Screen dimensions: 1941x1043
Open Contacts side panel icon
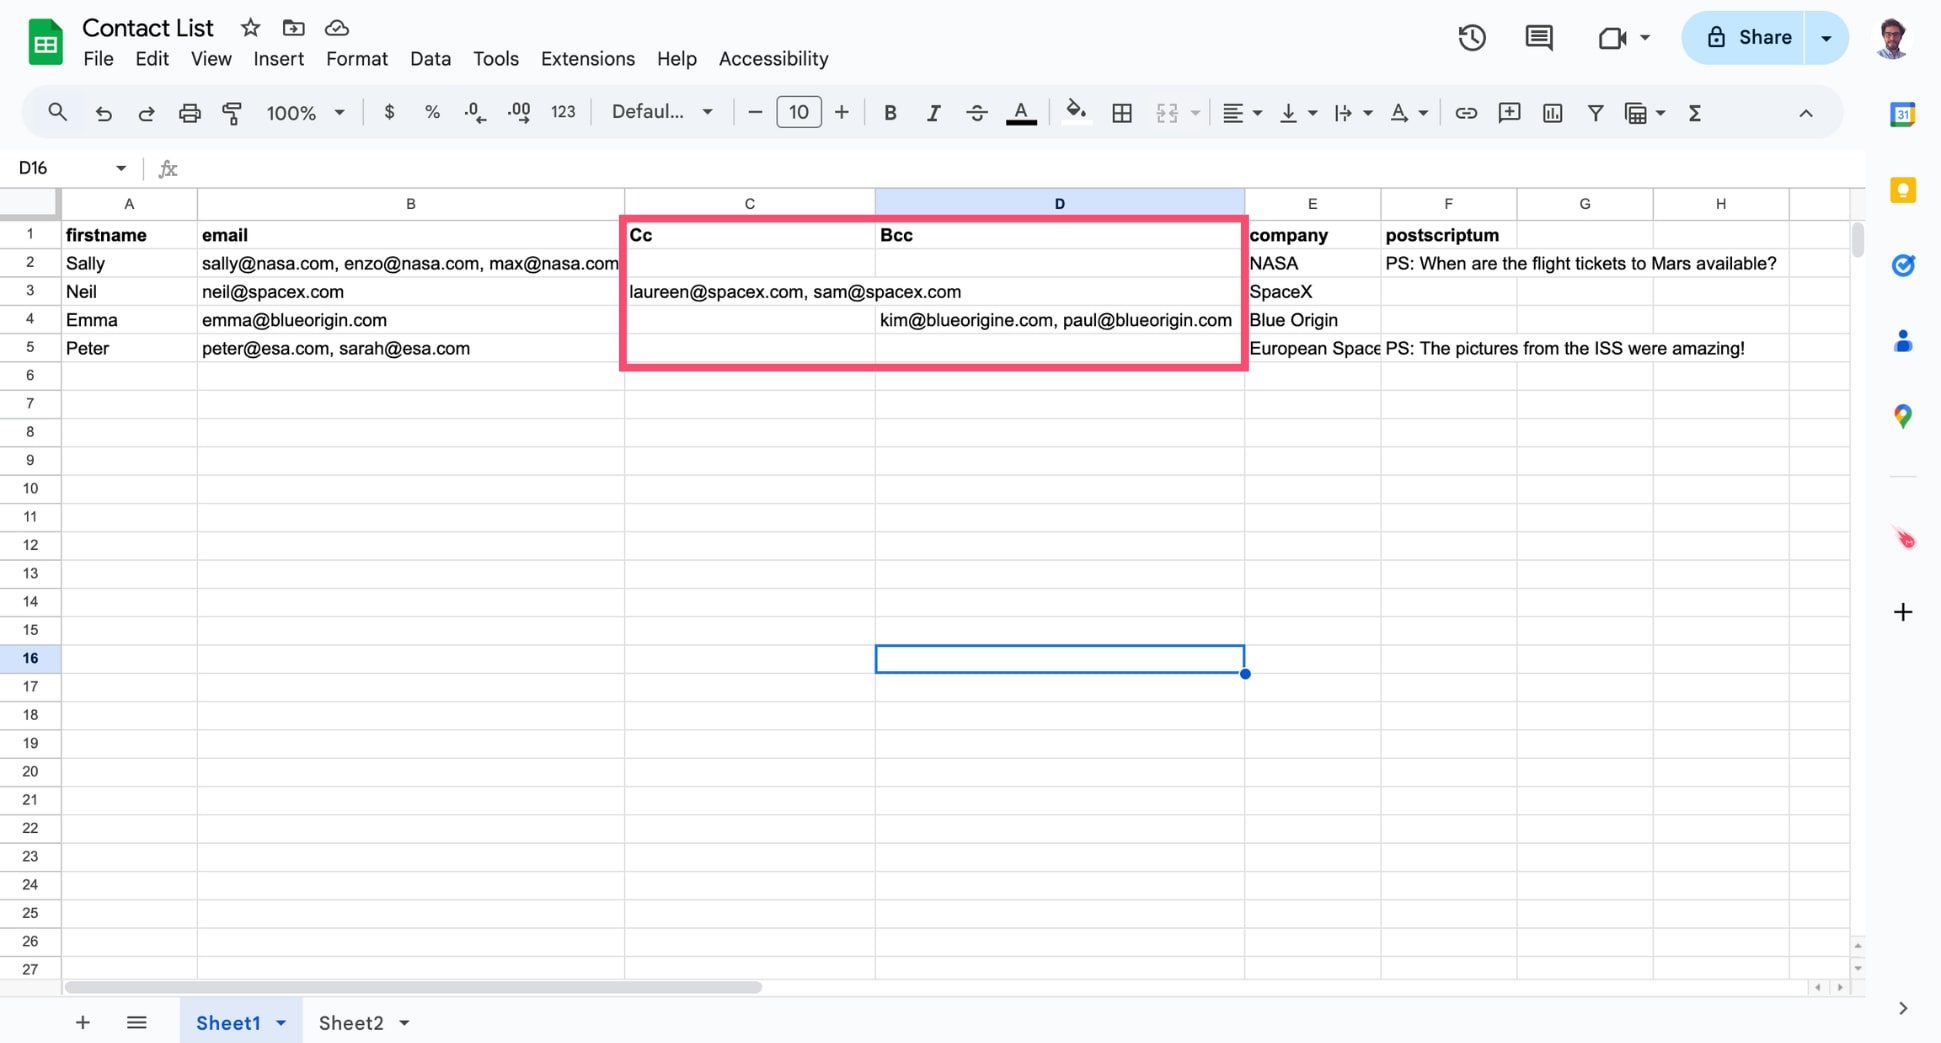click(1903, 341)
